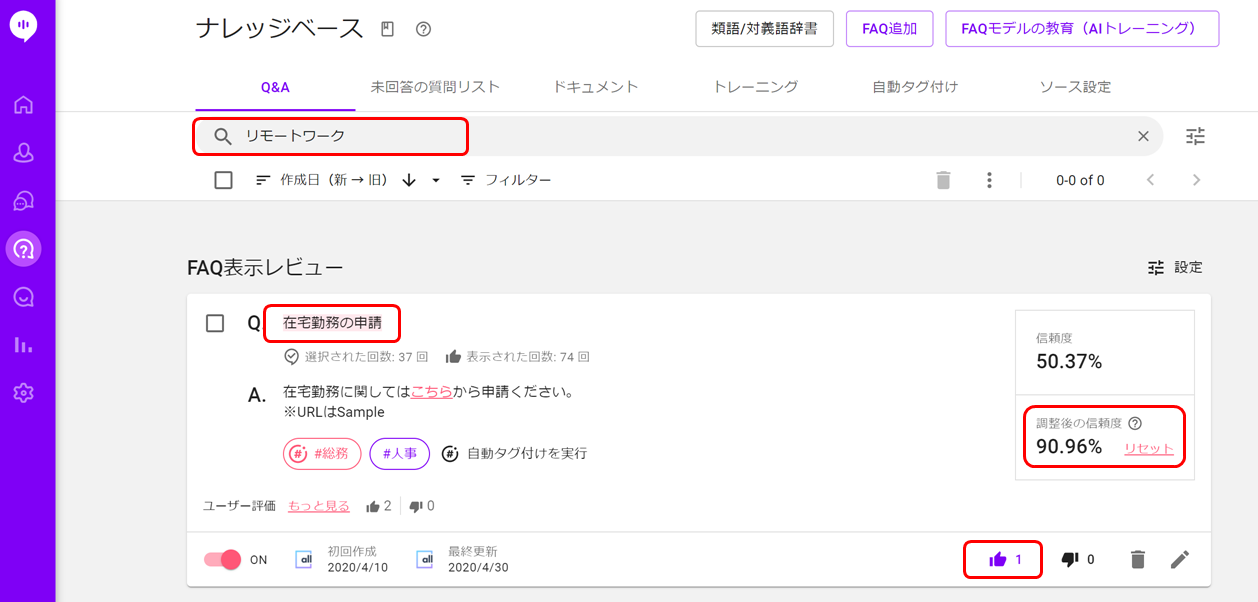Switch off the ON toggle for the FAQ

pos(223,559)
